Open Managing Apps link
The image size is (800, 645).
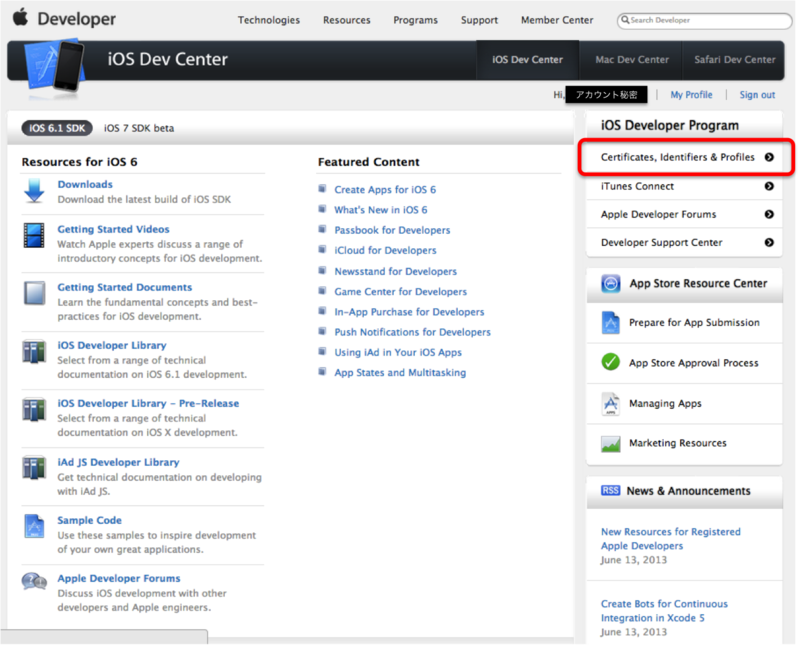[665, 404]
